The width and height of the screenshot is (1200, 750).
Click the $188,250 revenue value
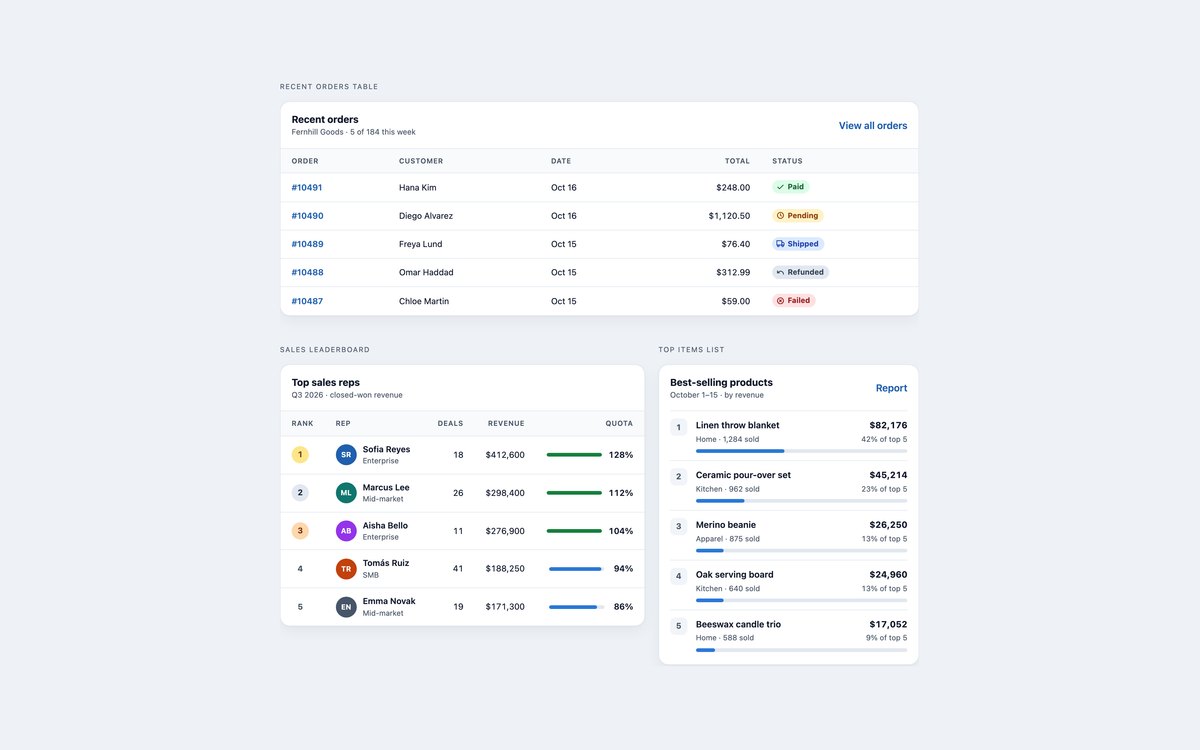(505, 569)
